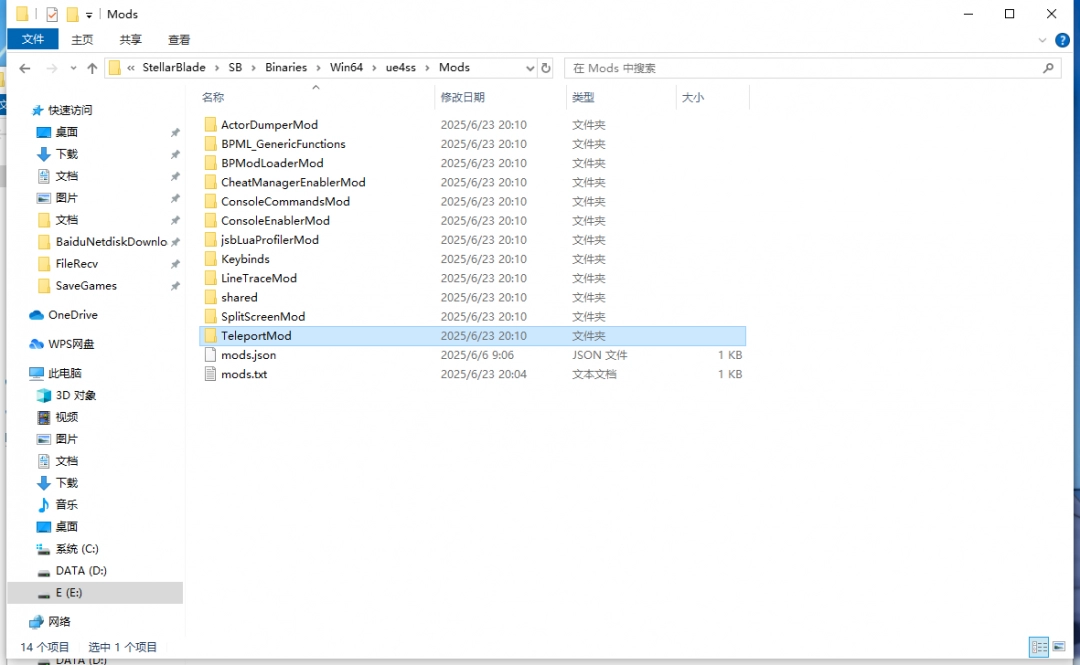Expand hidden breadcrumb path chevrons
1080x665 pixels.
click(131, 68)
